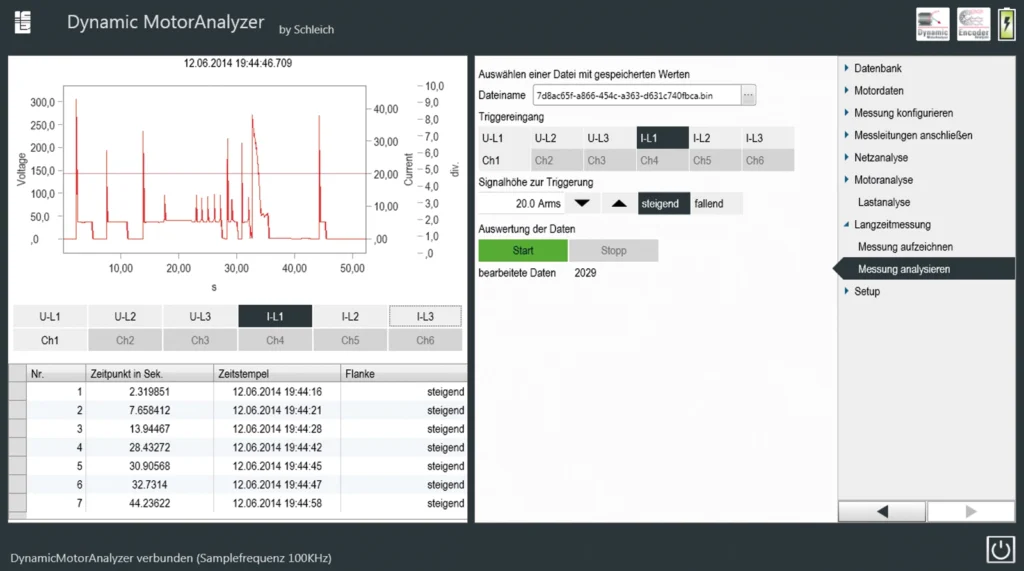
Task: Go back using the left navigation arrow
Action: click(x=881, y=511)
